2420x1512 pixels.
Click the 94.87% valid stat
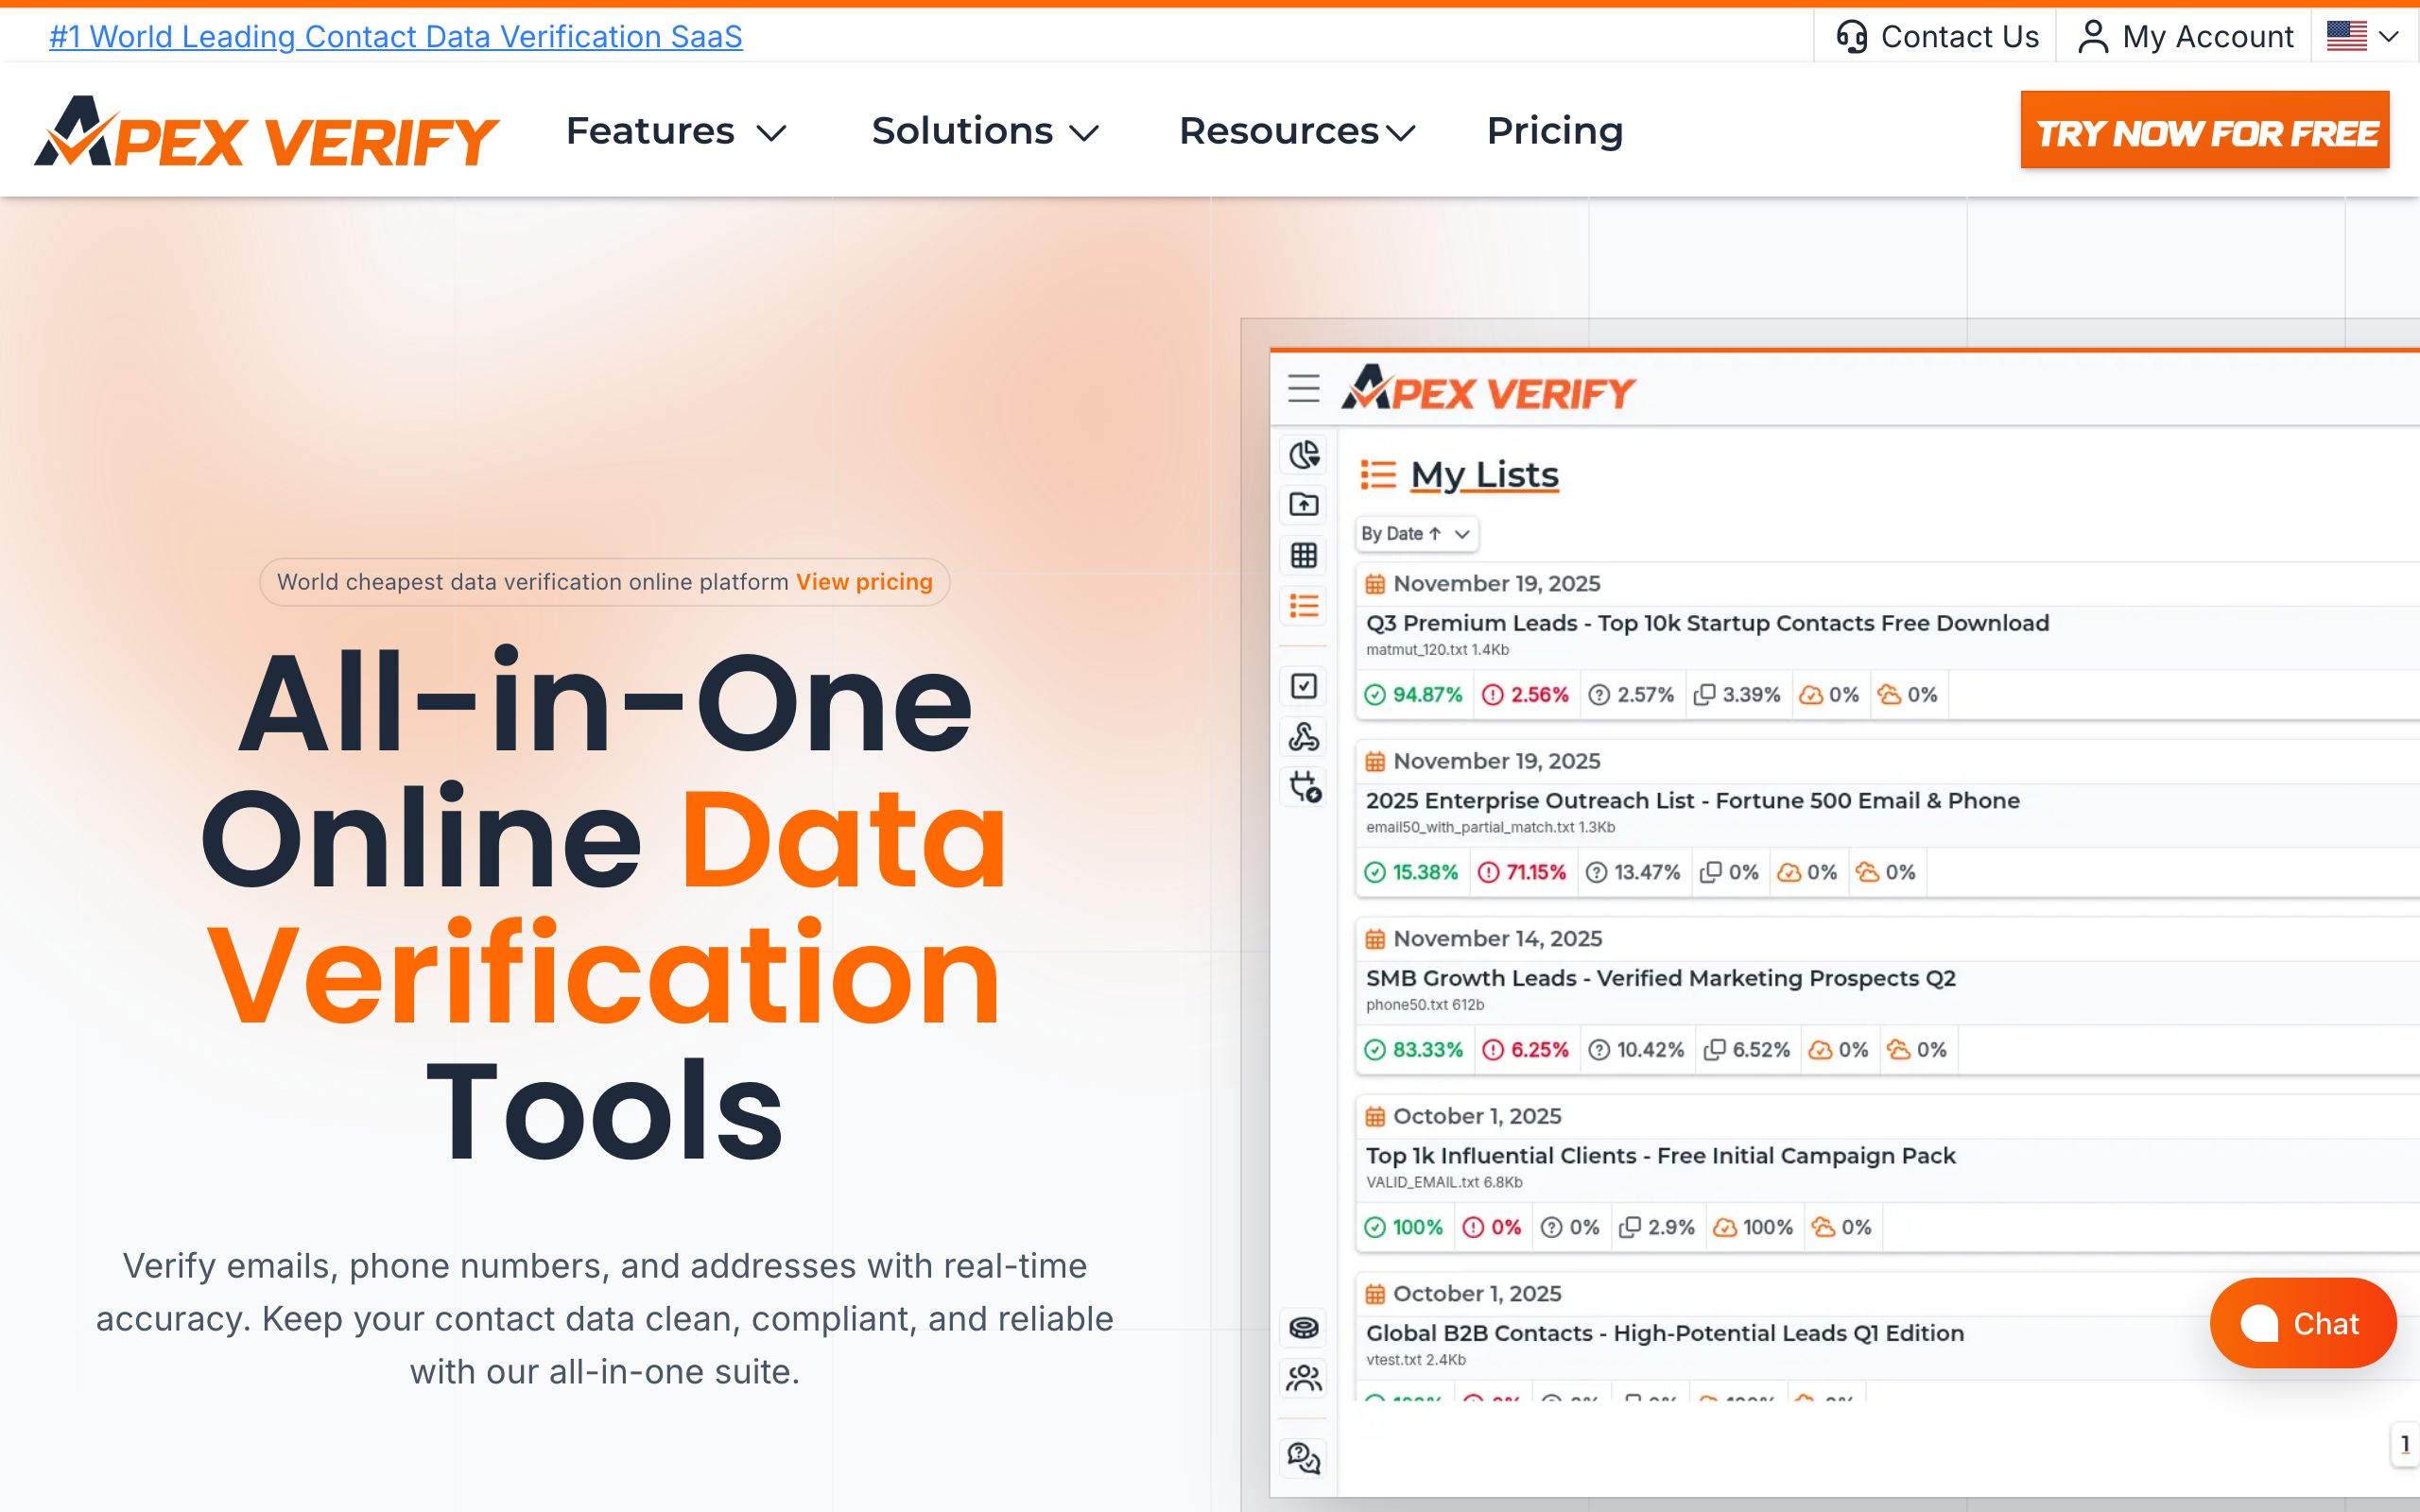1413,695
